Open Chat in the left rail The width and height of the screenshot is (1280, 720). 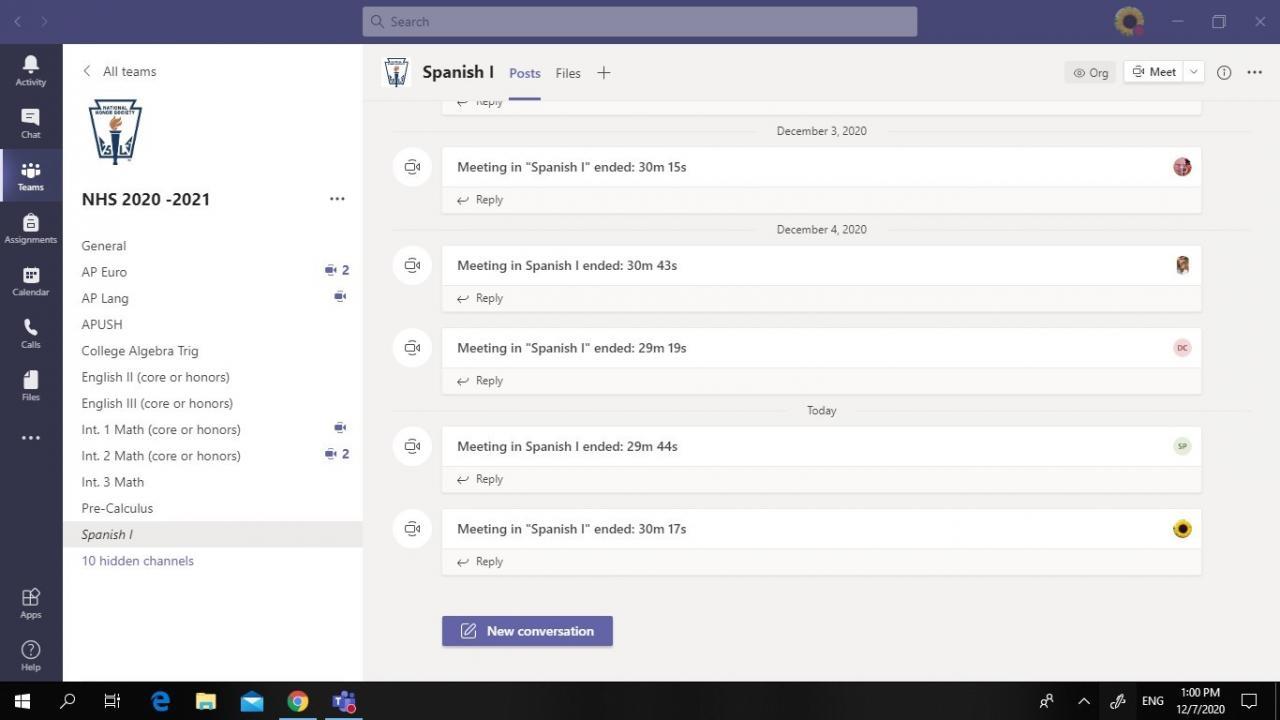tap(31, 123)
